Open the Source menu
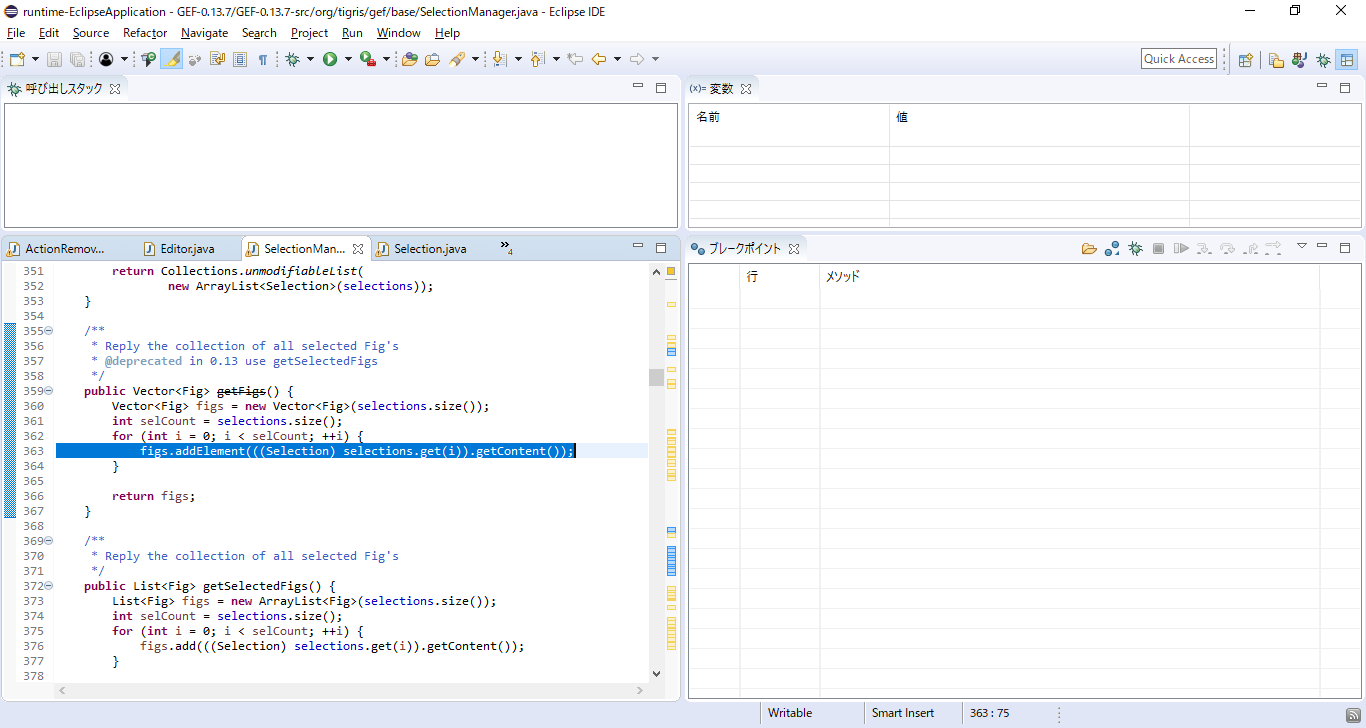 pyautogui.click(x=90, y=33)
